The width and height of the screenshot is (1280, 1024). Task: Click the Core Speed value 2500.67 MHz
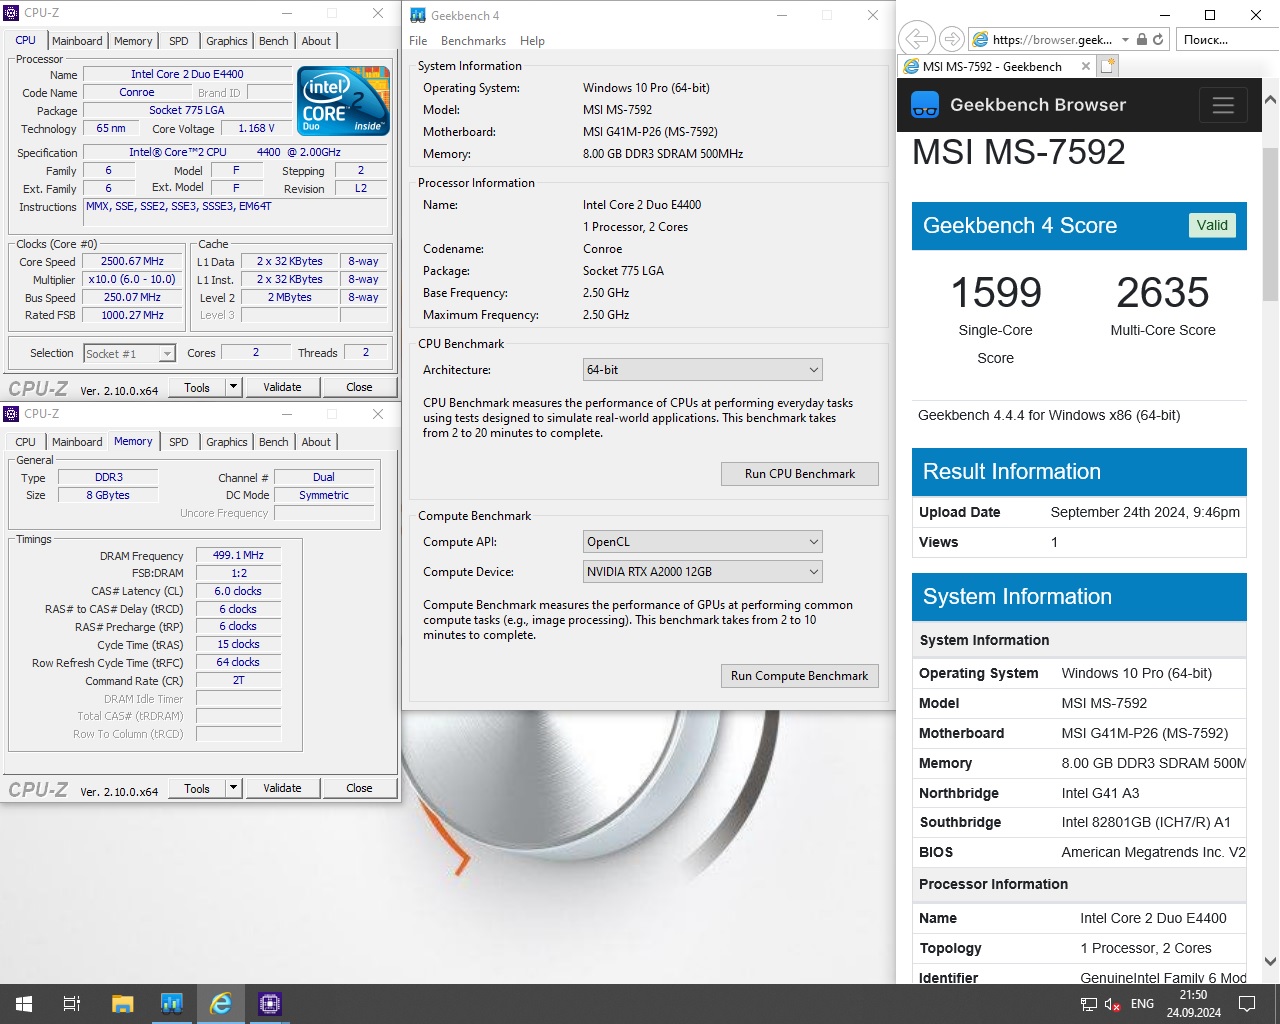[x=132, y=261]
